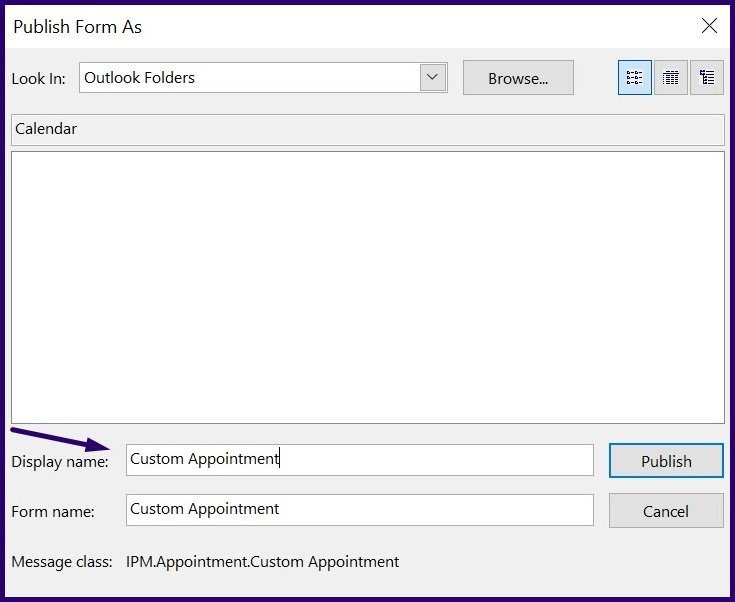Open the Browse dialog
The width and height of the screenshot is (735, 602).
click(x=518, y=78)
